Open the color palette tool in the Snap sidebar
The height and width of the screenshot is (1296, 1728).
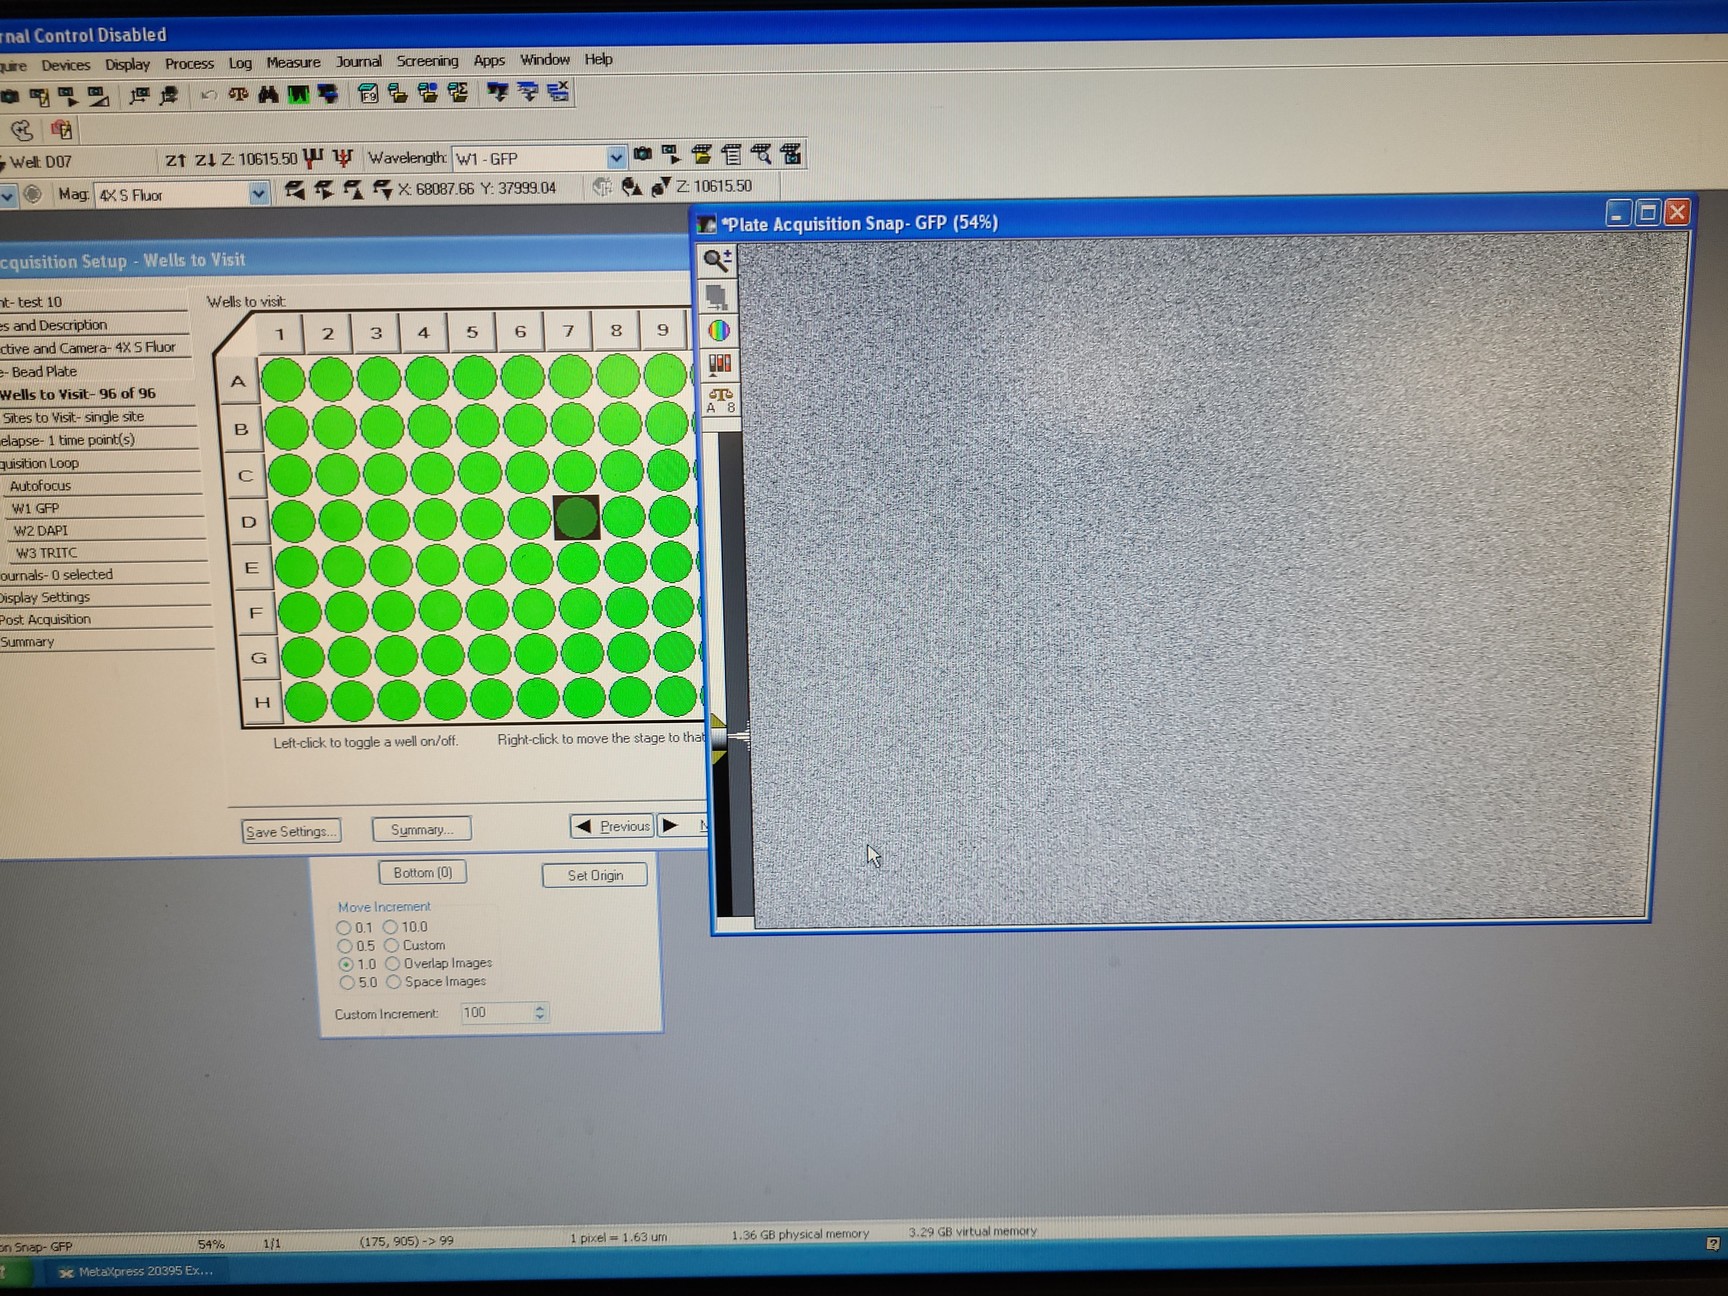pyautogui.click(x=720, y=330)
